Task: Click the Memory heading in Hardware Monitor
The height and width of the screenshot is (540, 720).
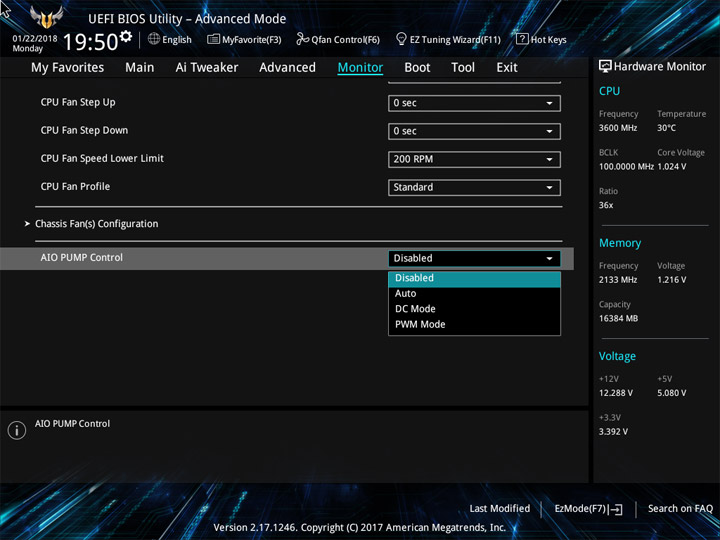Action: (620, 243)
